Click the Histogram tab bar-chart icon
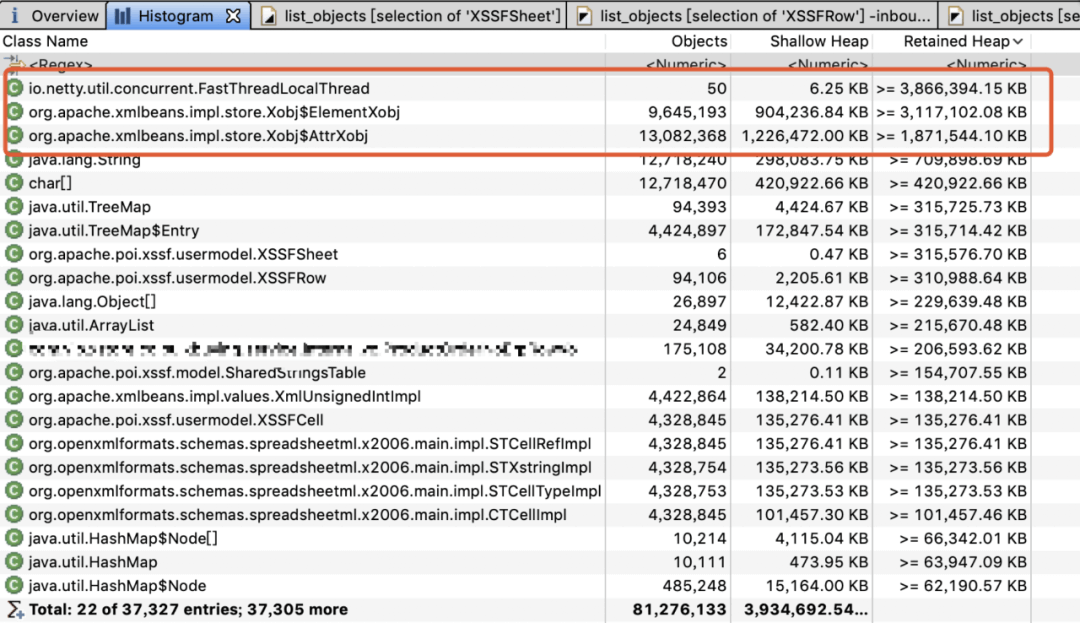 [123, 16]
